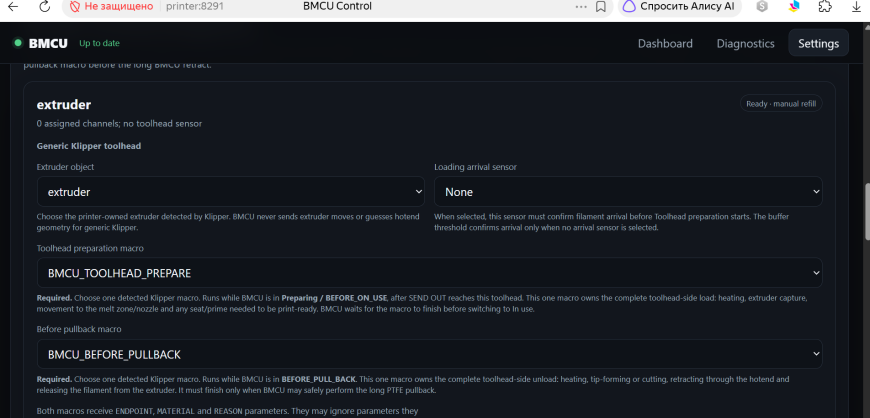The image size is (870, 418).
Task: Click the green status dot next to BMCU
Action: coord(18,43)
